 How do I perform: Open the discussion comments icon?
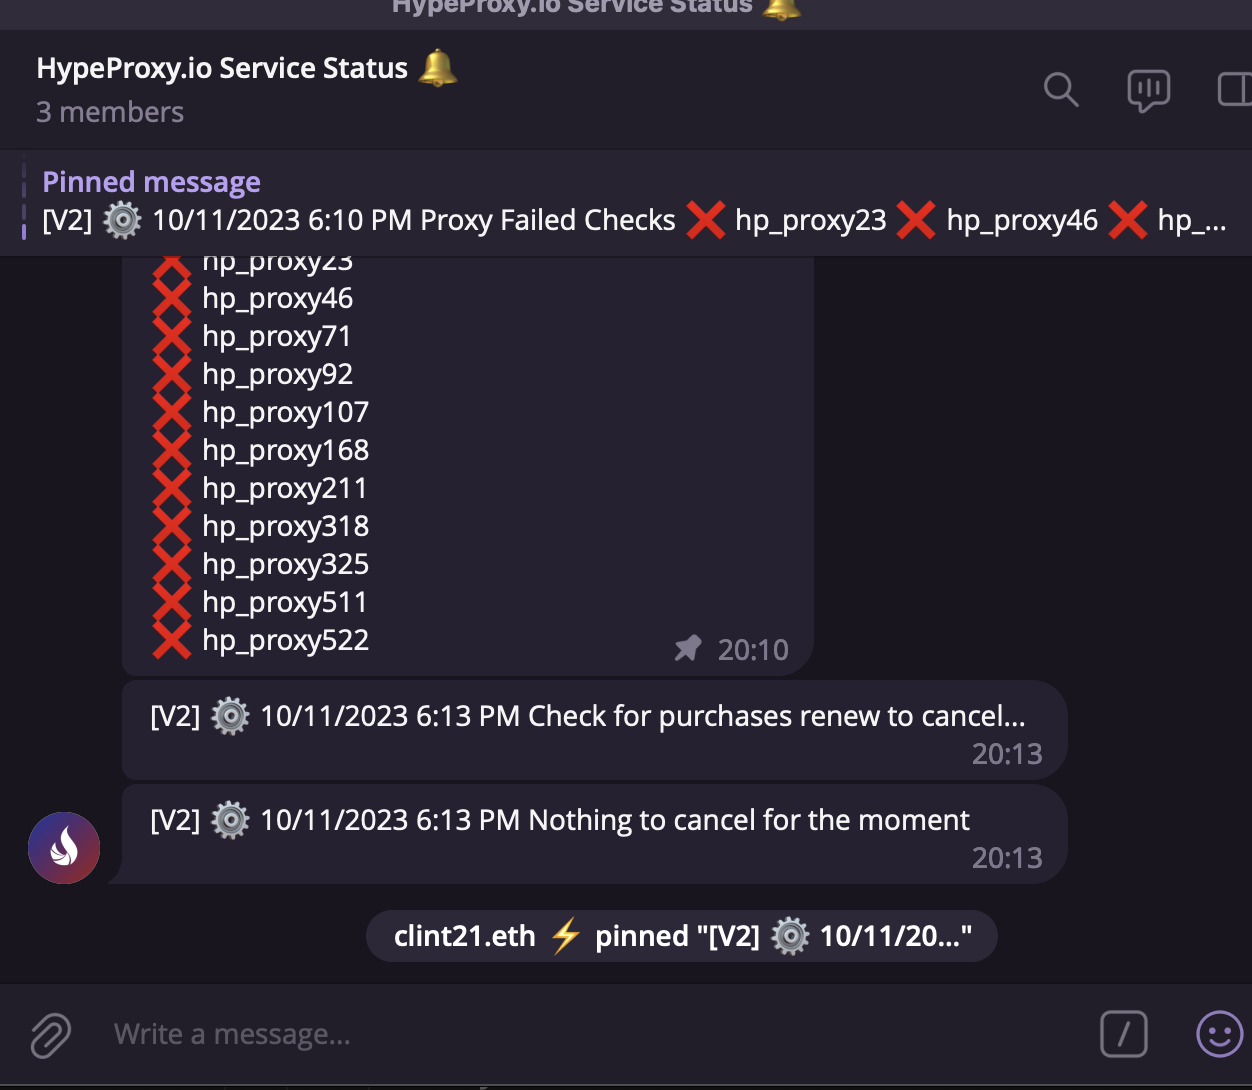click(x=1147, y=89)
